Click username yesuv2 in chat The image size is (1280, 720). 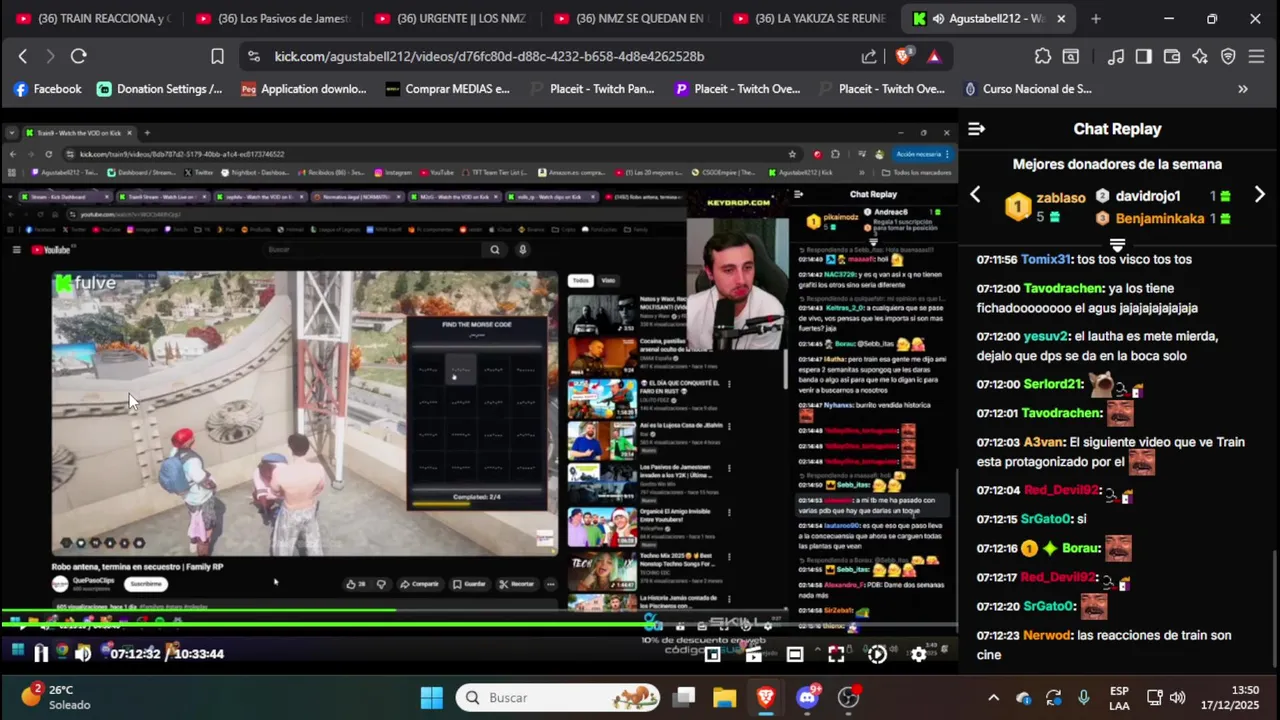[1046, 336]
